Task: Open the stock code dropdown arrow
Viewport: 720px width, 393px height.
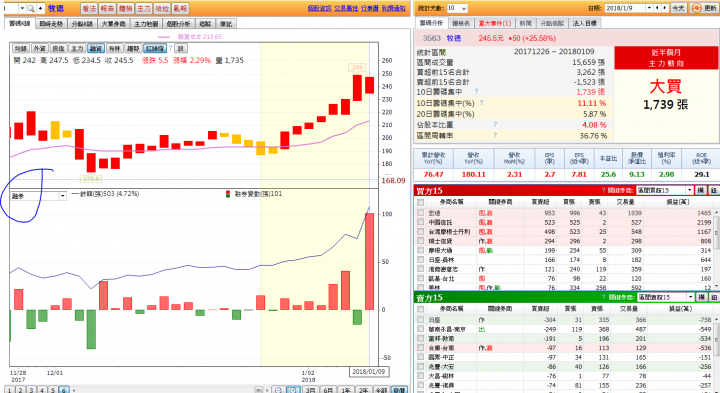Action: tap(22, 8)
